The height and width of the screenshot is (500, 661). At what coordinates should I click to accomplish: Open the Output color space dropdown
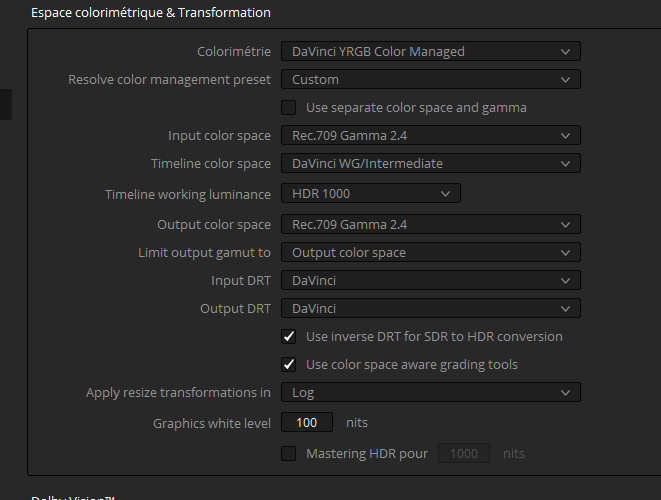point(431,224)
